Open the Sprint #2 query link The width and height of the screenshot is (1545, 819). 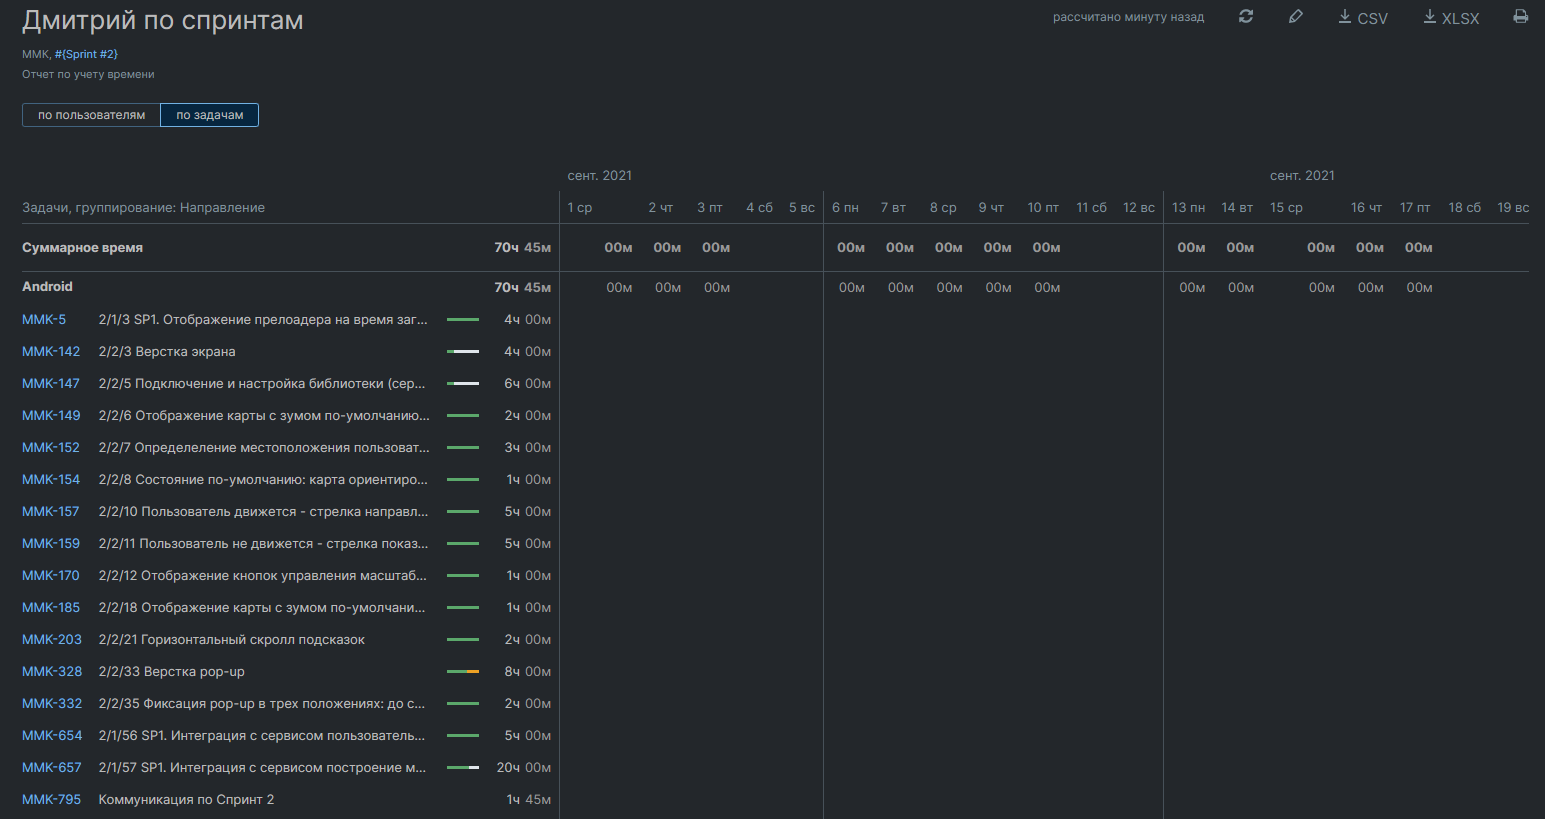click(86, 54)
